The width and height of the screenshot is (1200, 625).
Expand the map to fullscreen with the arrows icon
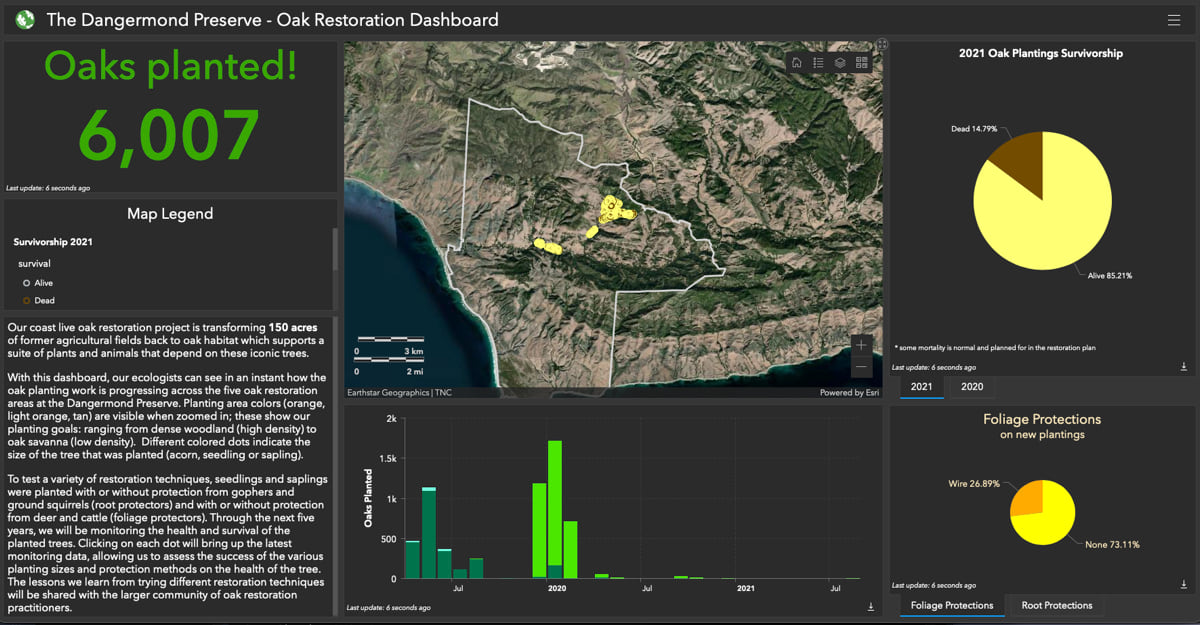[x=881, y=44]
